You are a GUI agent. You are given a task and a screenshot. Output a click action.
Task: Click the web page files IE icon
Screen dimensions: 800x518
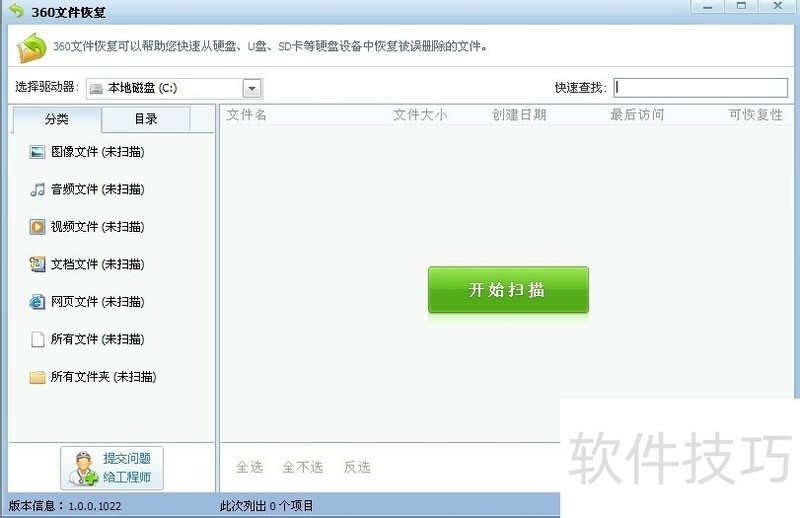tap(37, 302)
